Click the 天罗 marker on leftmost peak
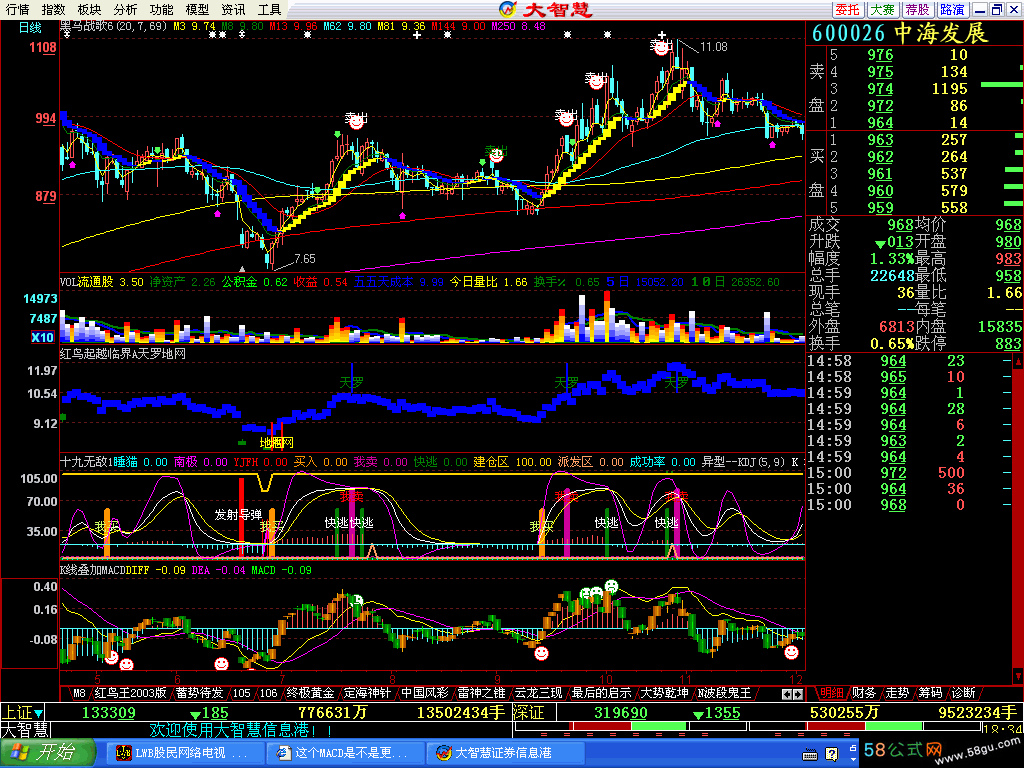 (351, 382)
